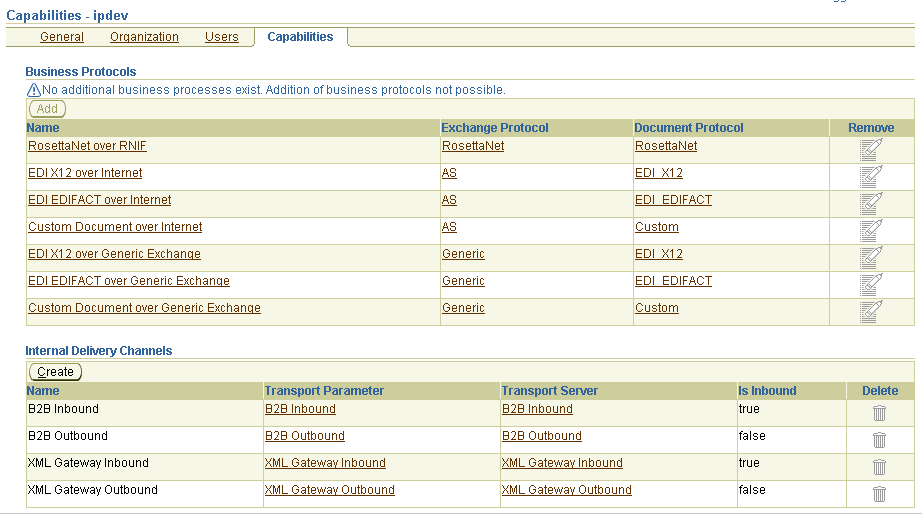Image resolution: width=922 pixels, height=514 pixels.
Task: Remove EDI EDIFACT over Internet icon
Action: 871,203
